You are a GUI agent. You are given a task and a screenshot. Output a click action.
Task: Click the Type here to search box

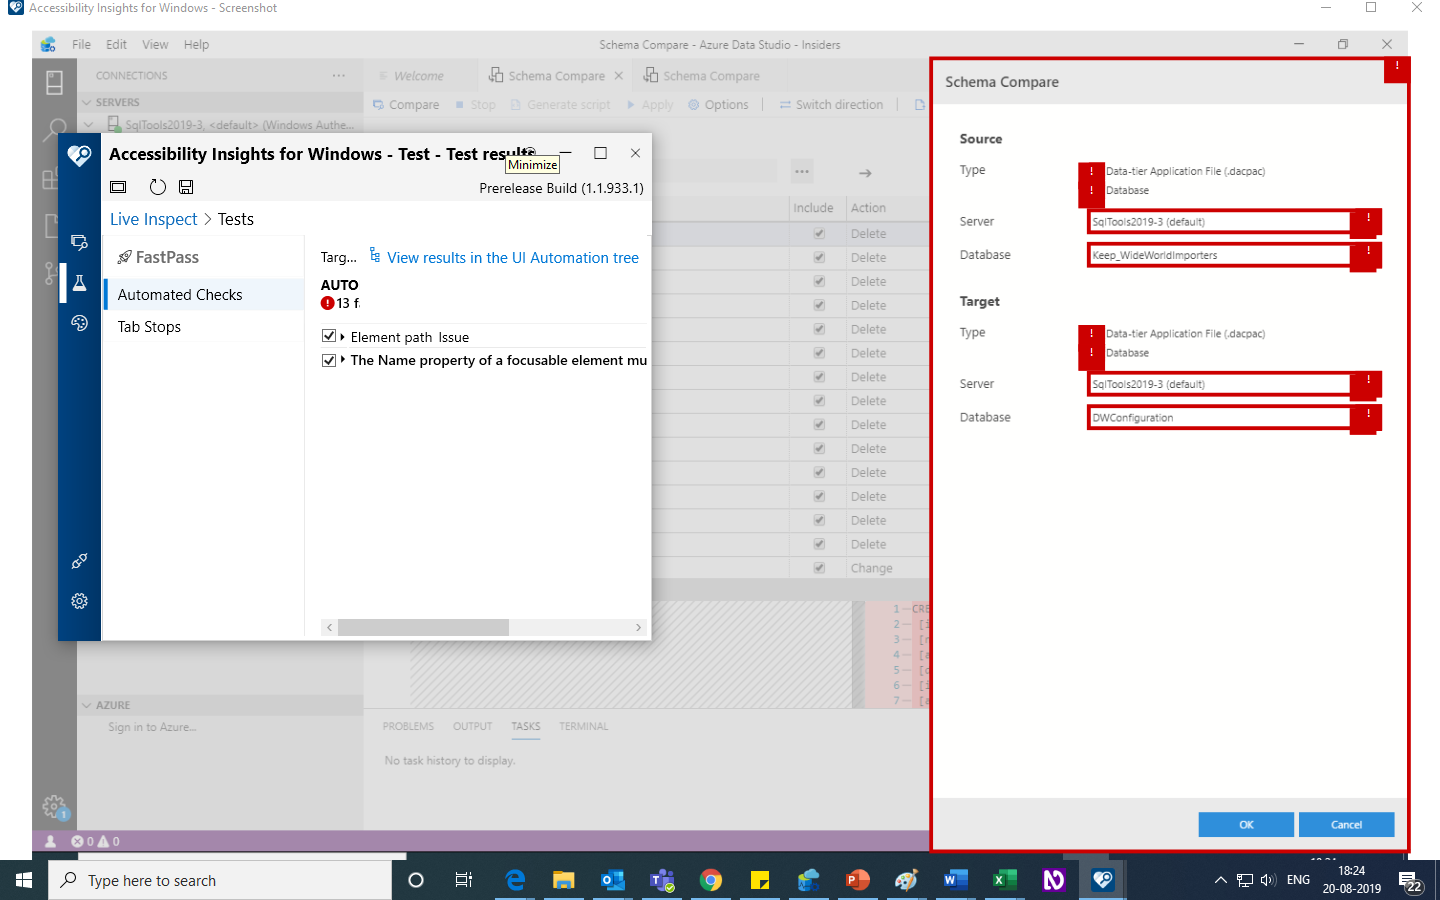pos(220,880)
